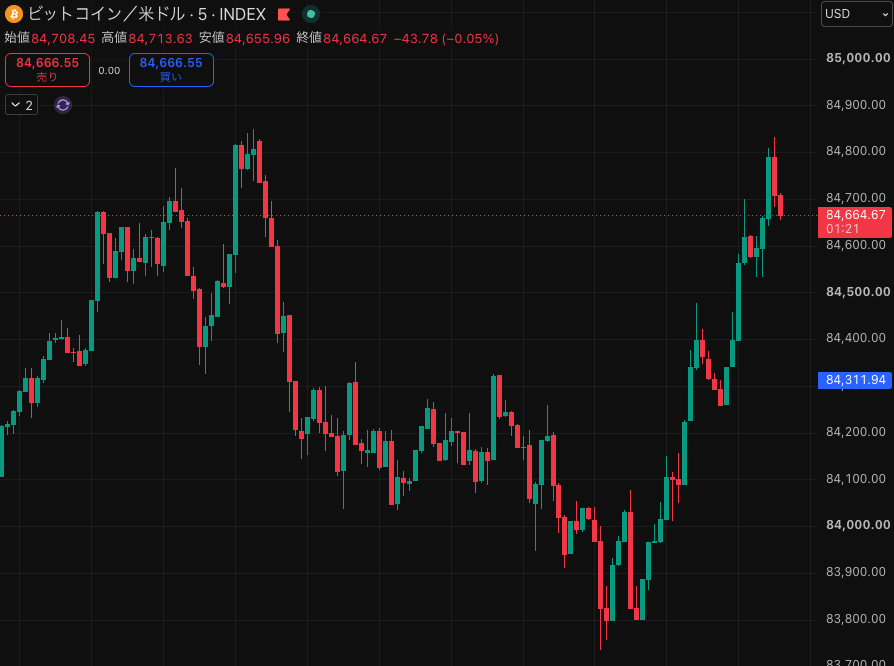Click the 85,000.00 price axis label
The image size is (894, 666).
[858, 58]
